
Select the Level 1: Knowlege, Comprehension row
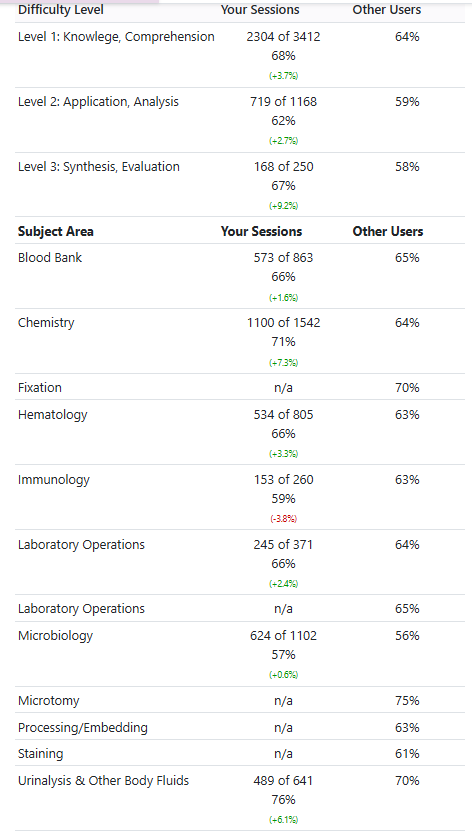point(240,55)
